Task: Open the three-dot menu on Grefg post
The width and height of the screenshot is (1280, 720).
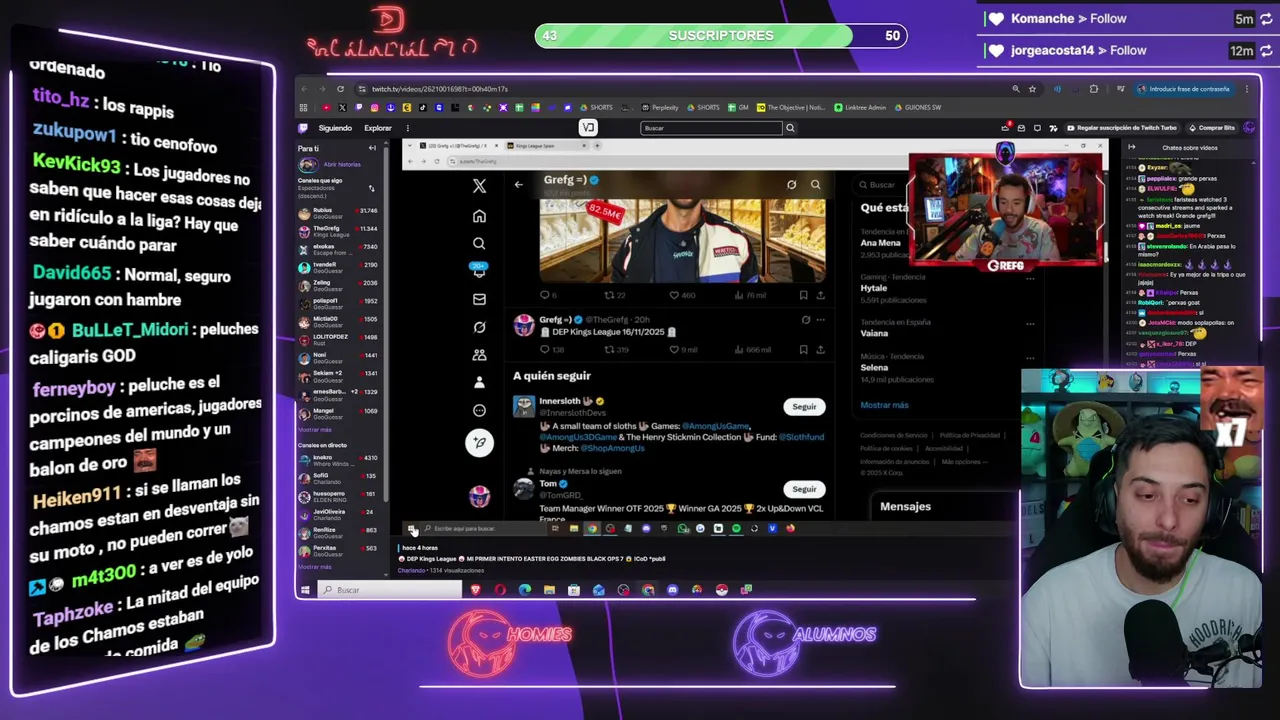Action: 820,320
